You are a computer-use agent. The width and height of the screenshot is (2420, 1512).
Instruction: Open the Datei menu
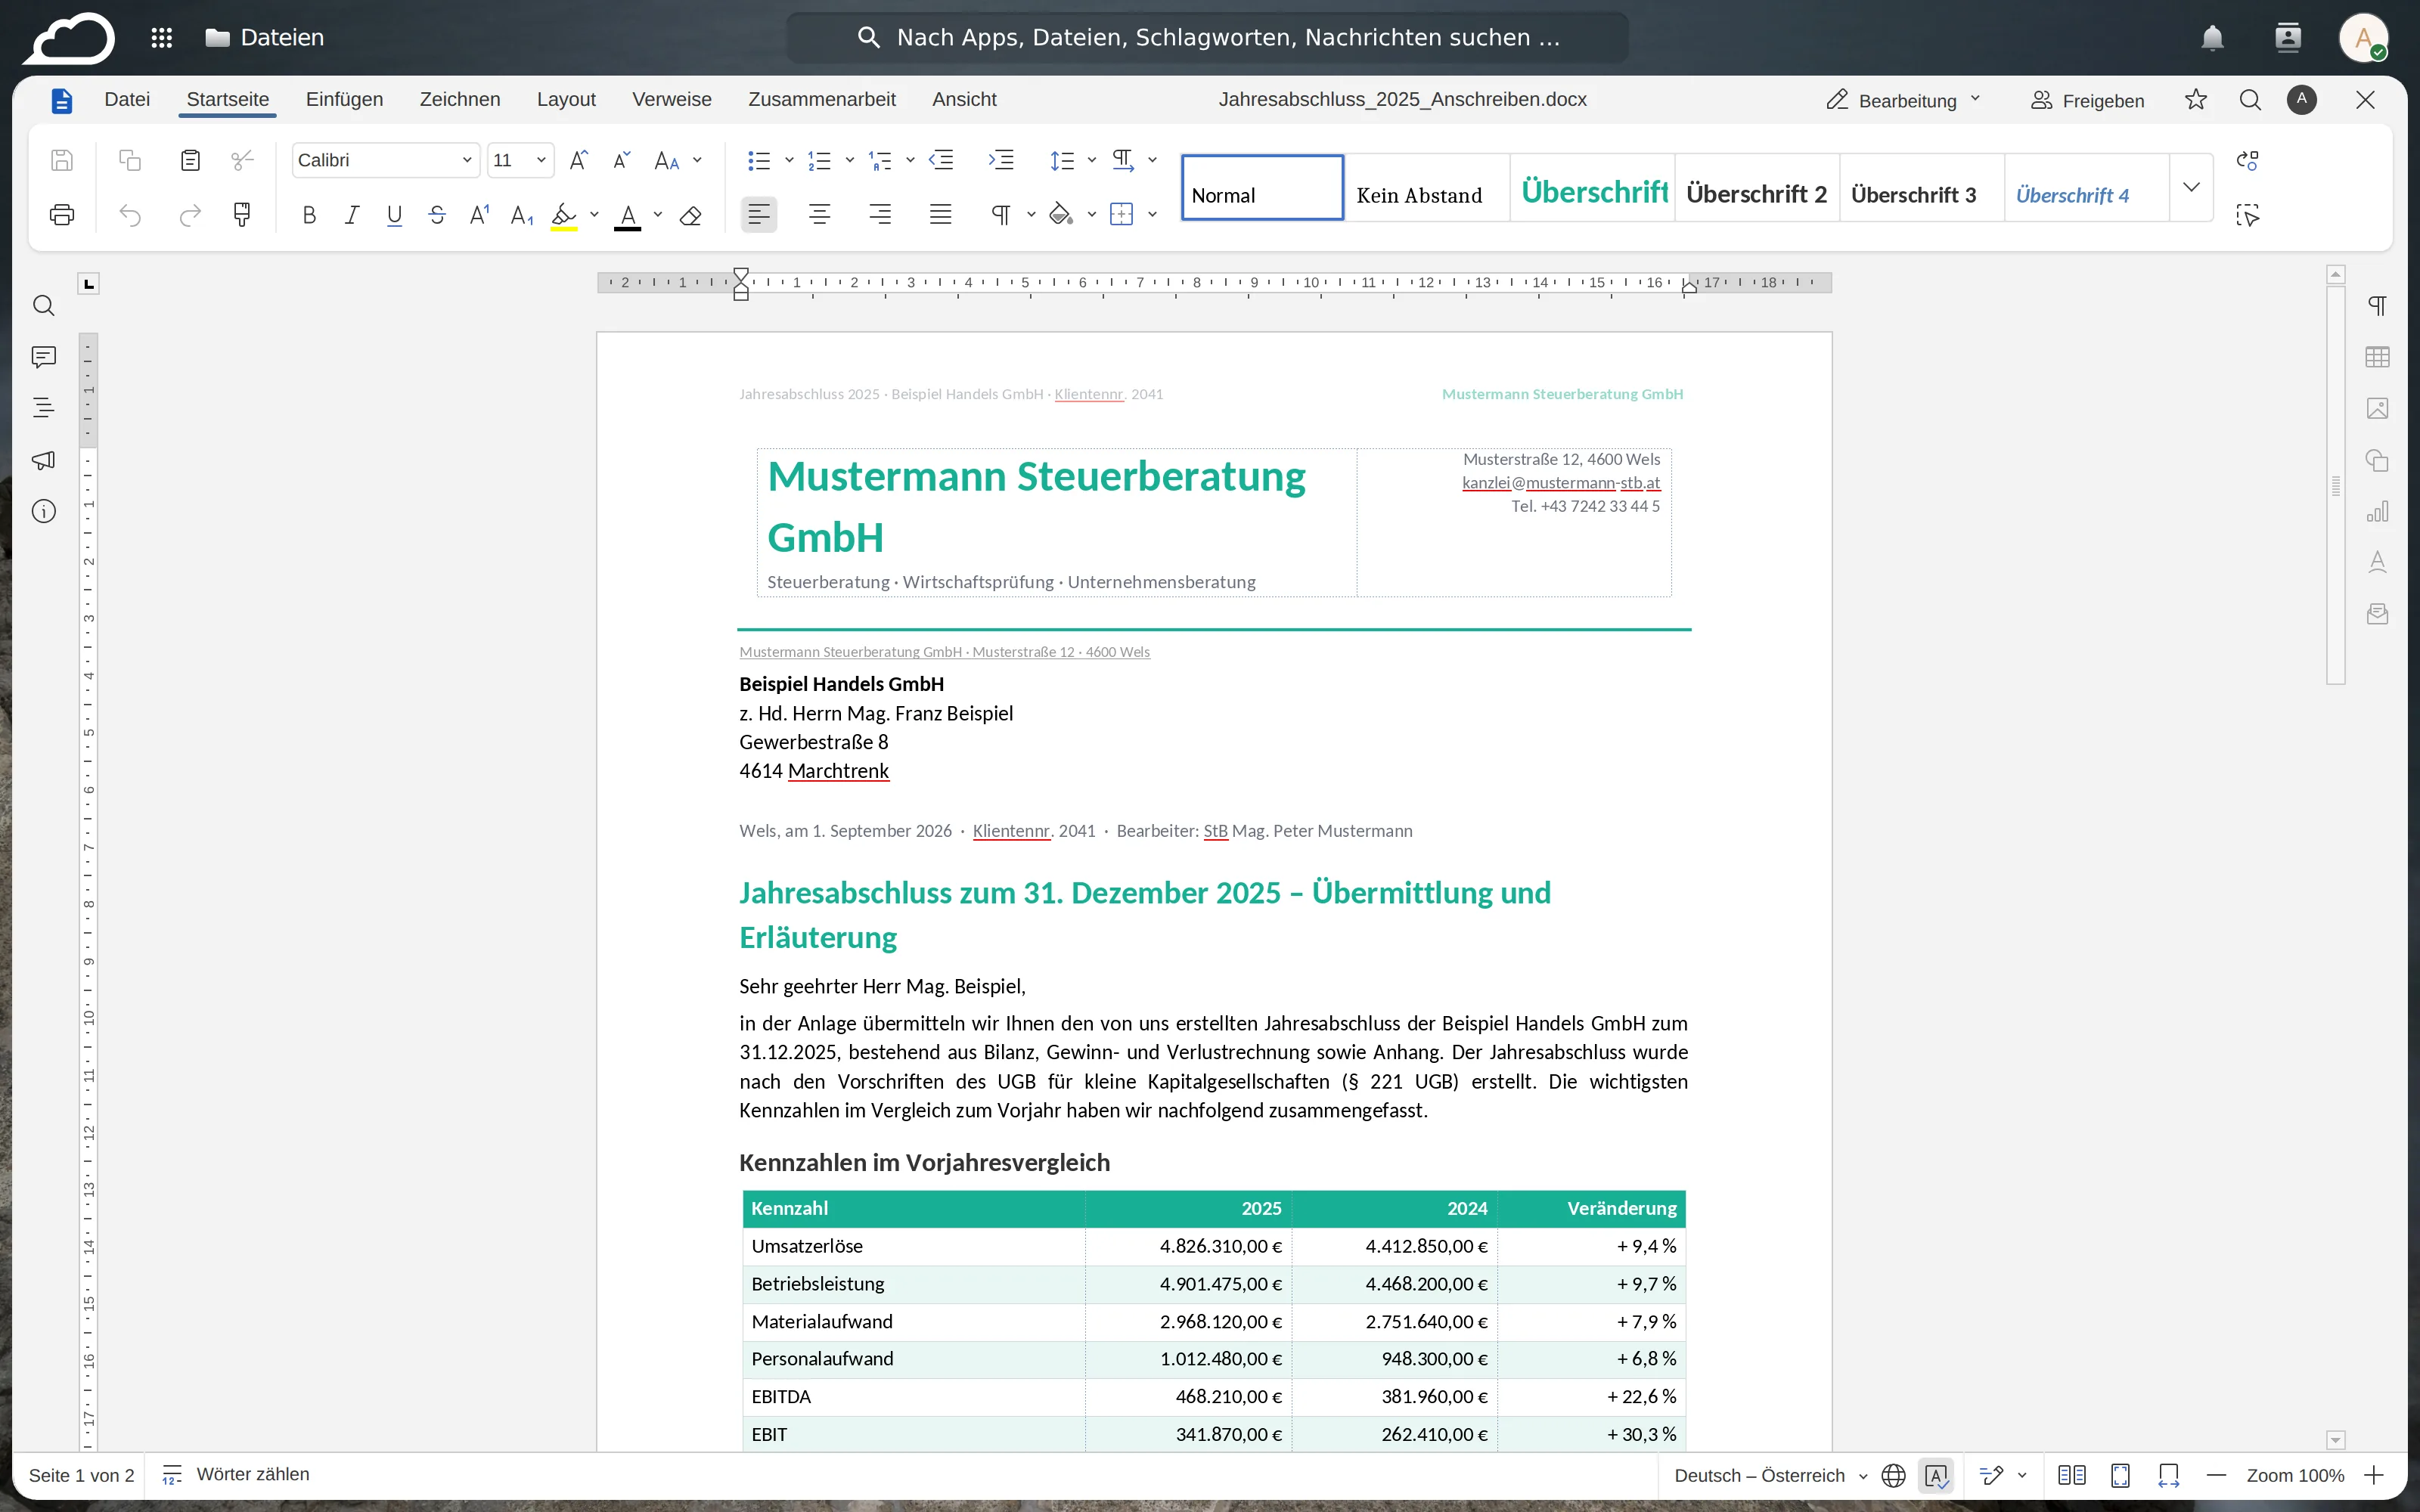click(127, 99)
